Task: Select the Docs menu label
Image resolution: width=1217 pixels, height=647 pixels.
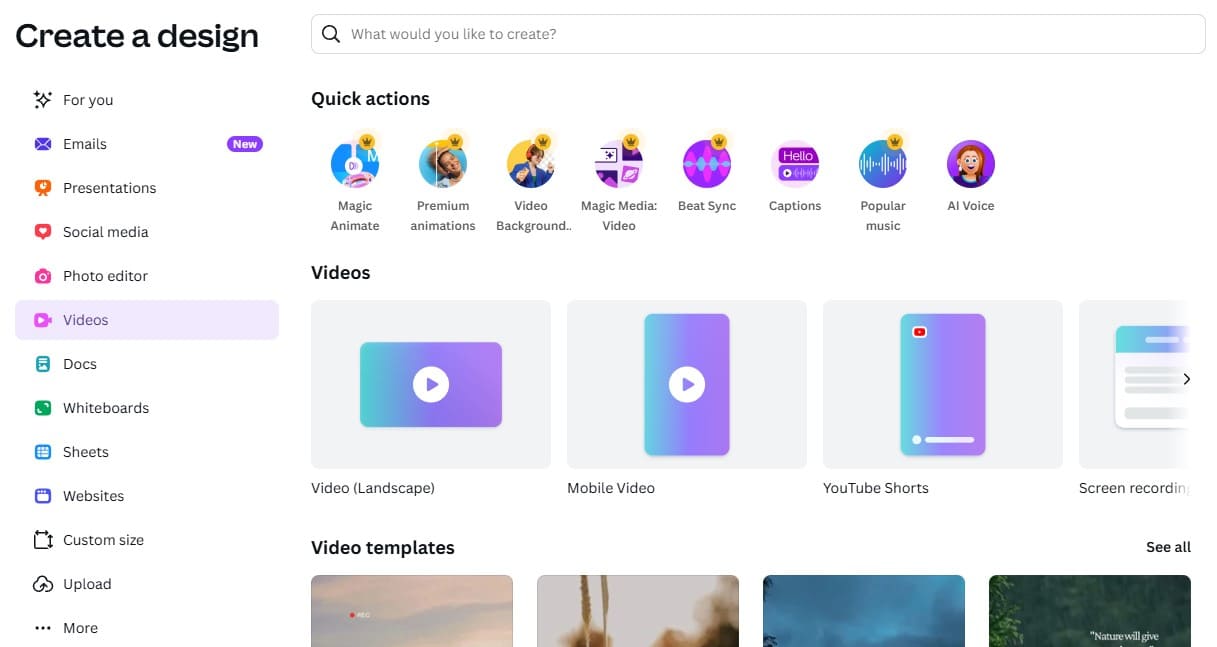Action: pyautogui.click(x=80, y=364)
